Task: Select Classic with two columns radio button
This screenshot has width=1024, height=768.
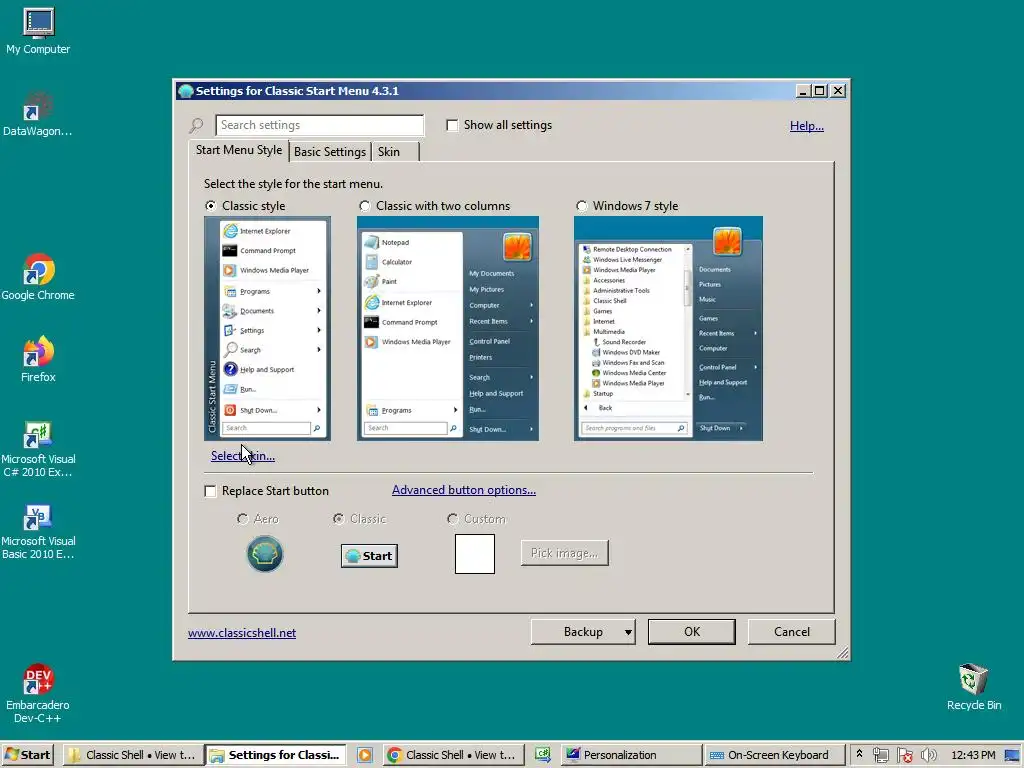Action: pyautogui.click(x=364, y=206)
